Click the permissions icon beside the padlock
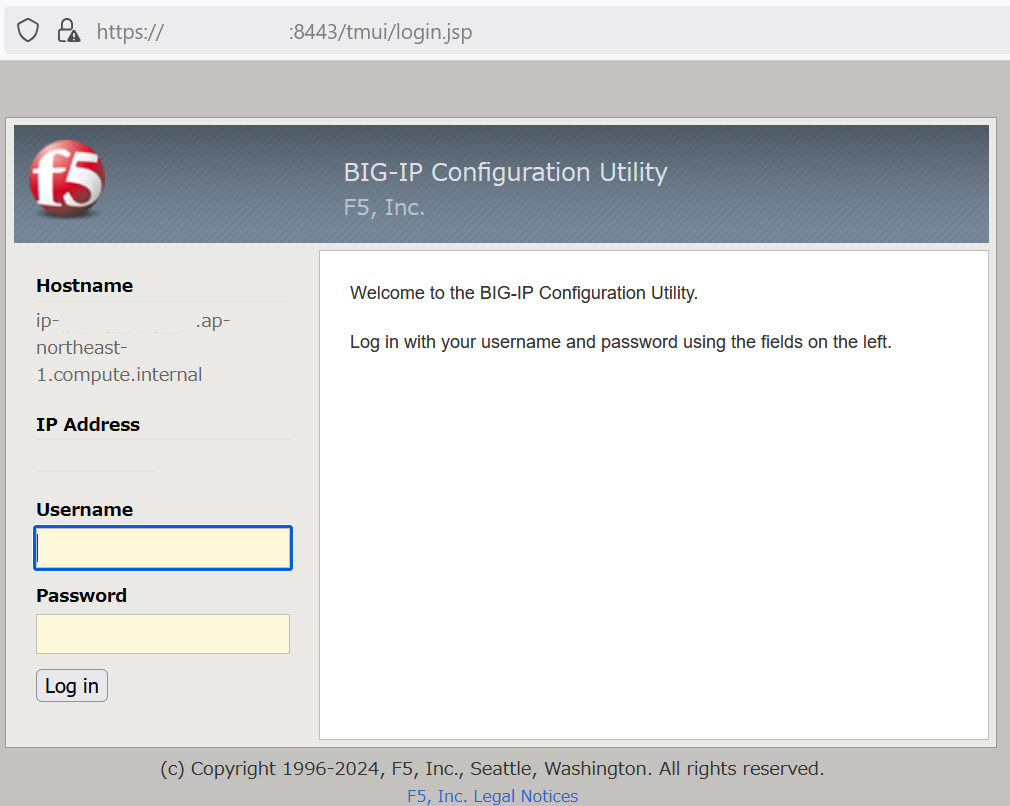The image size is (1010, 806). pos(74,34)
